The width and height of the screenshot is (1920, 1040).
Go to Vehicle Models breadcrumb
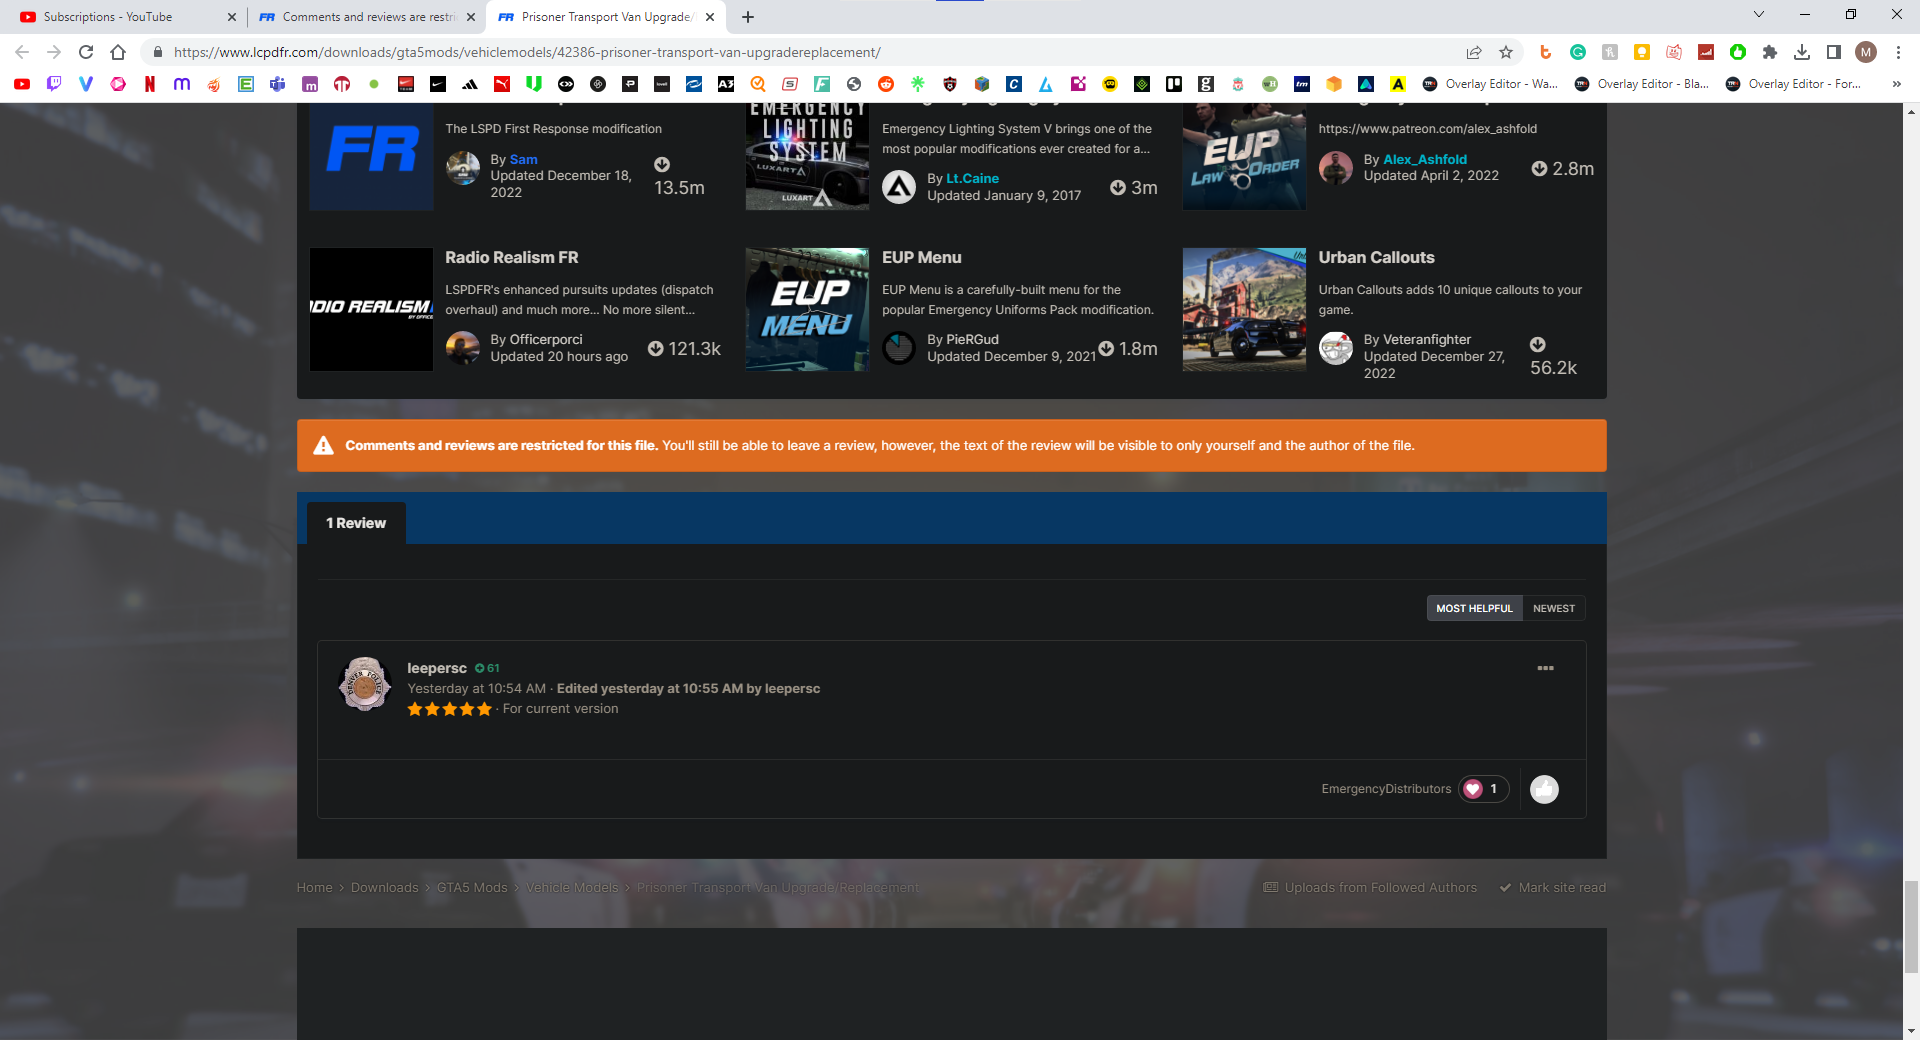pos(572,887)
